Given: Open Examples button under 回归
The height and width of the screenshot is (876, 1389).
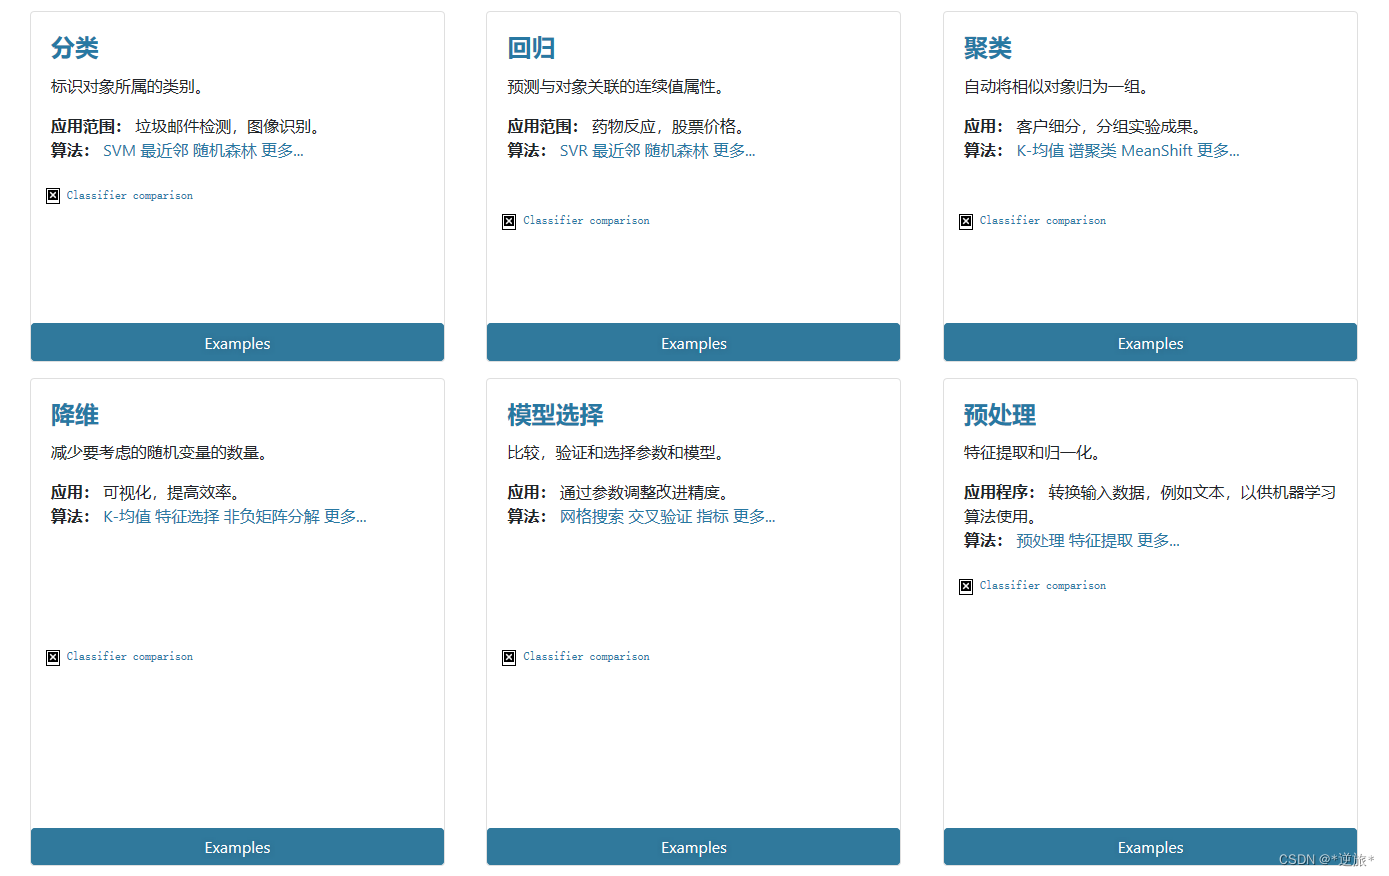Looking at the screenshot, I should click(693, 342).
